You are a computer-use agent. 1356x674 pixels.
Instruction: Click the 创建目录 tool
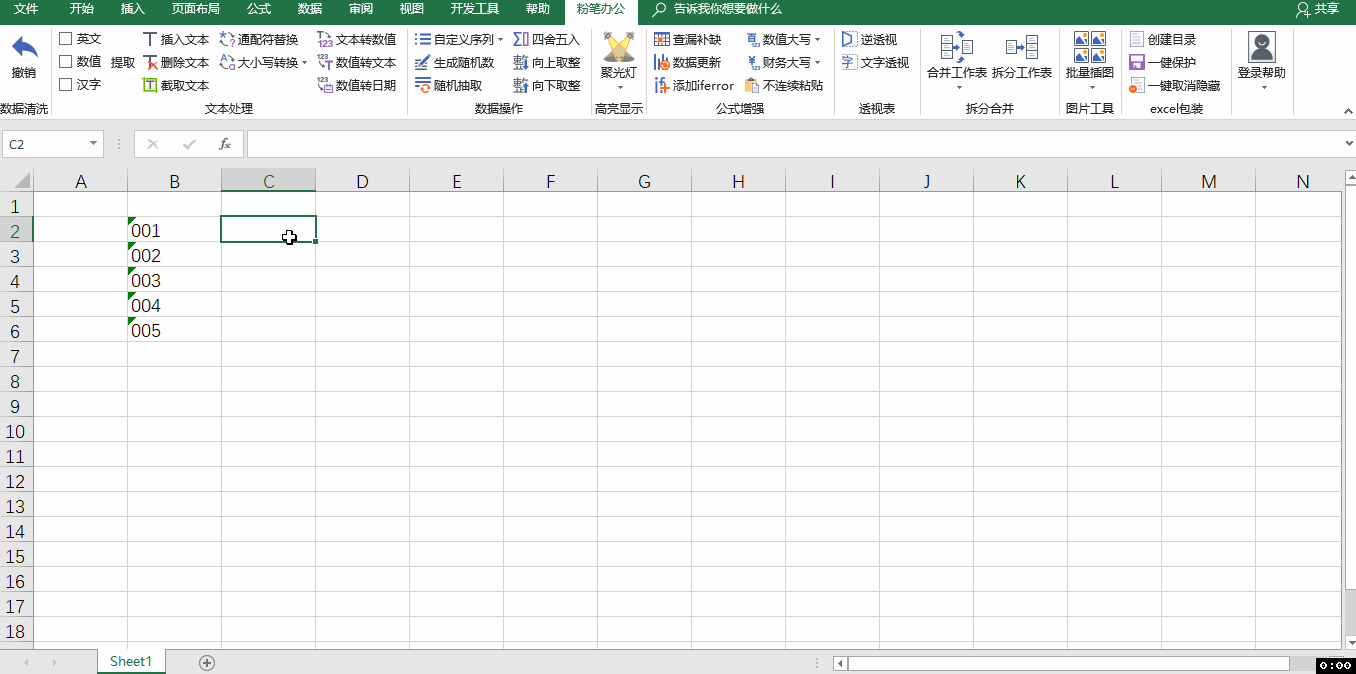click(1163, 39)
